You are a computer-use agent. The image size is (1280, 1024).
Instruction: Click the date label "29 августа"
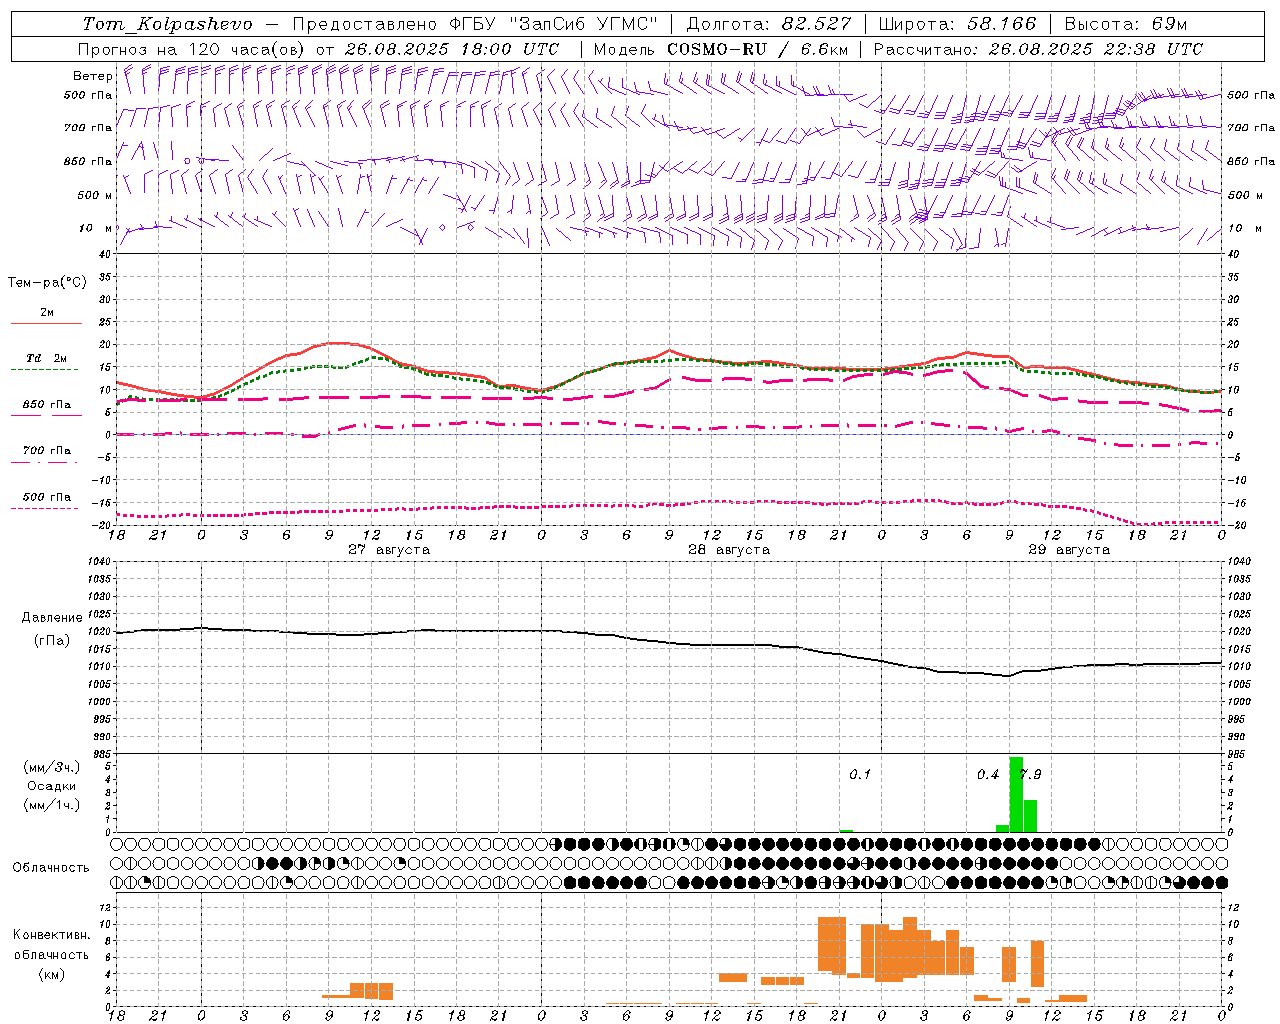point(1069,550)
